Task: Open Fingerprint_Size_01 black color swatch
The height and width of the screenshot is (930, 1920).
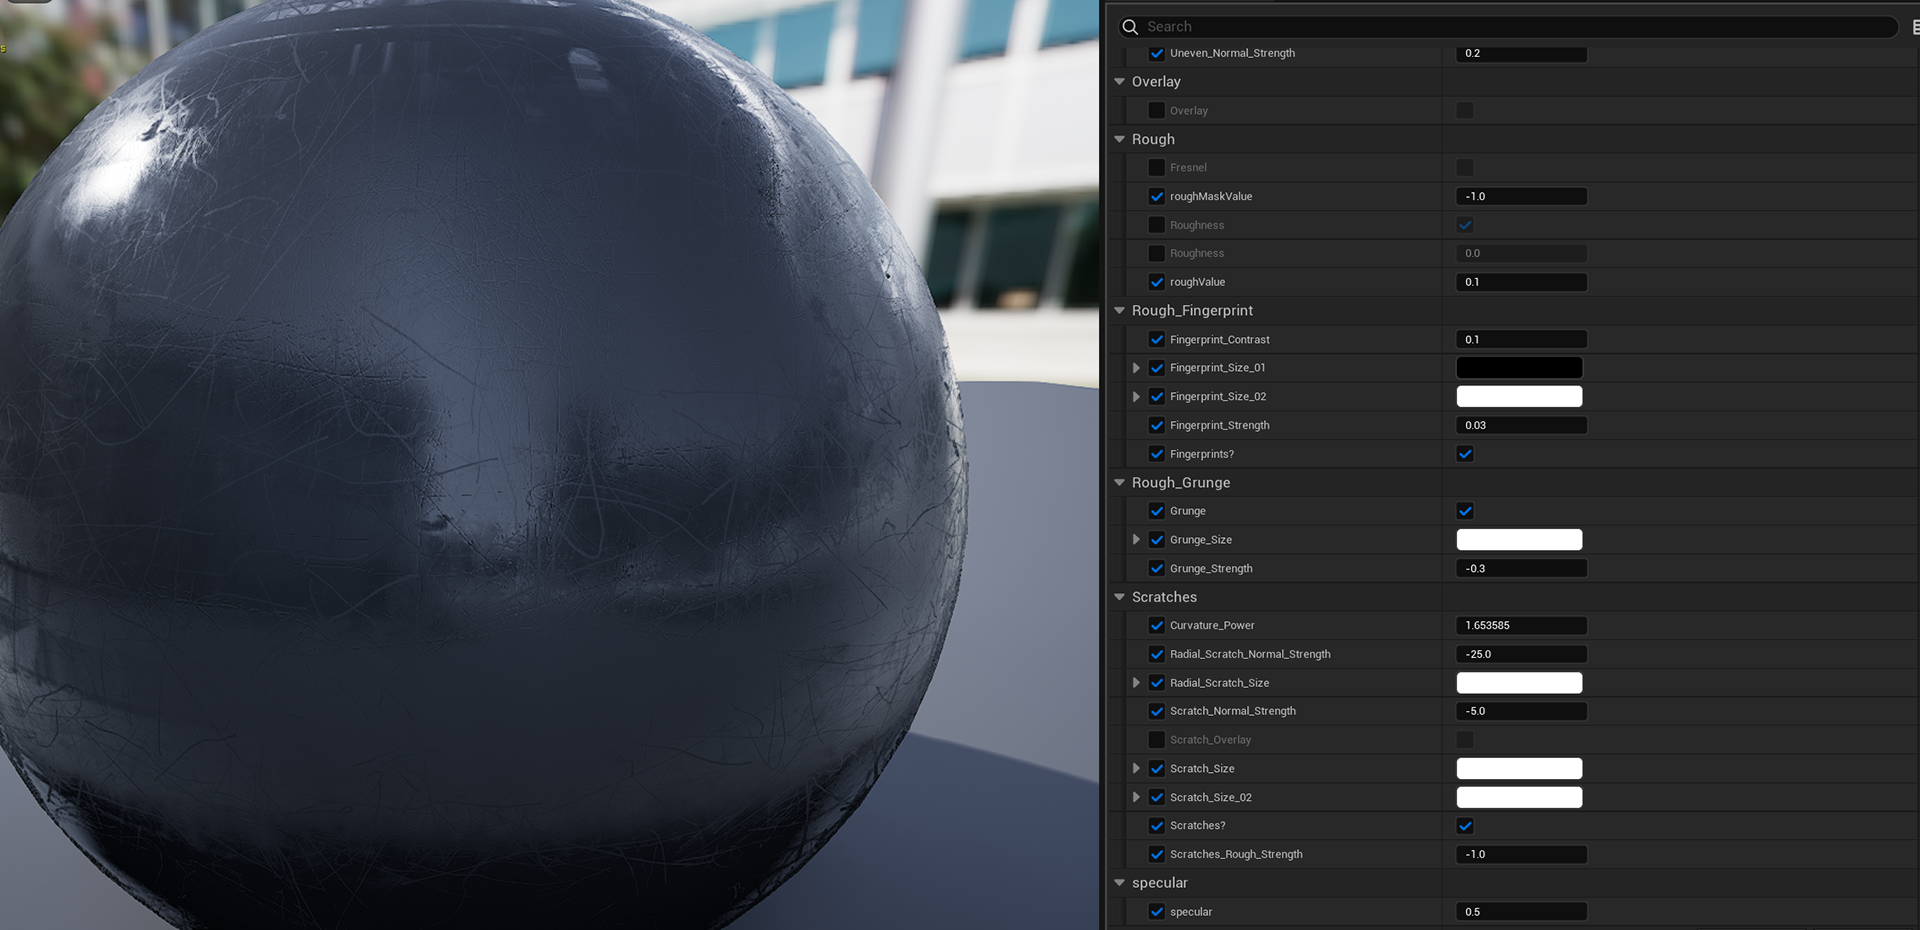Action: coord(1519,368)
